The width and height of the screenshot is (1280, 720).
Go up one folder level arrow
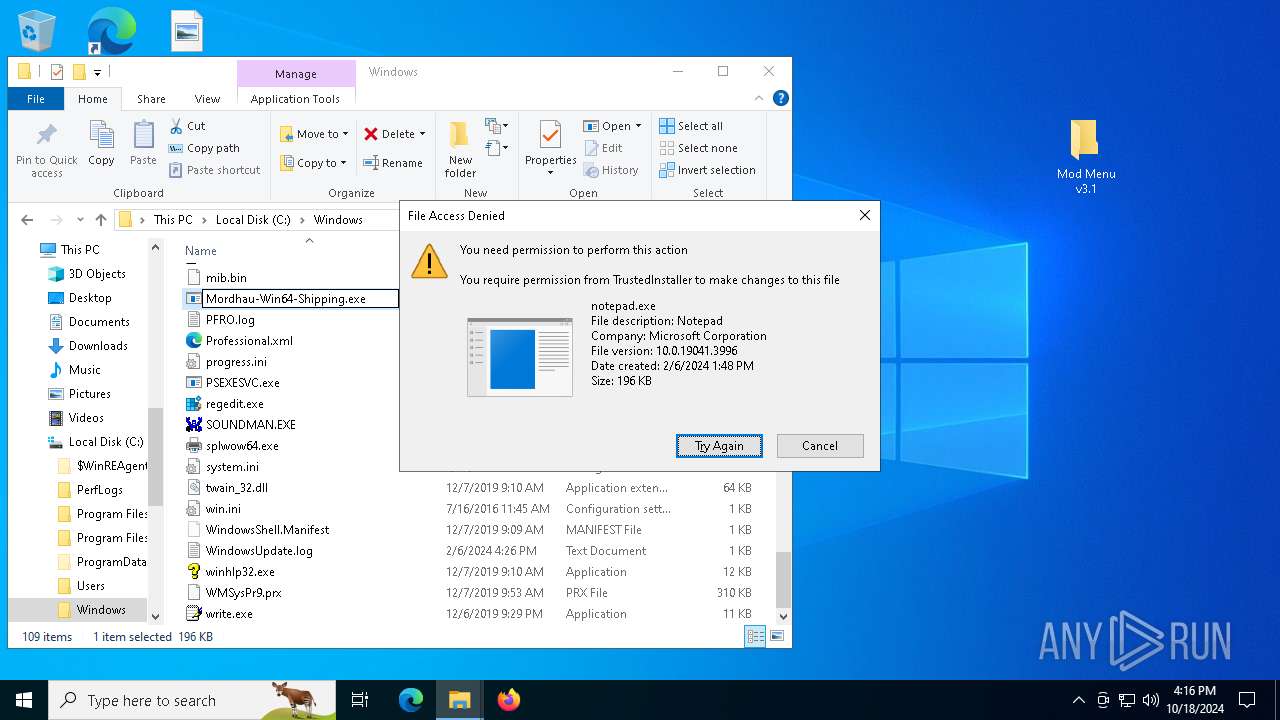pyautogui.click(x=101, y=220)
